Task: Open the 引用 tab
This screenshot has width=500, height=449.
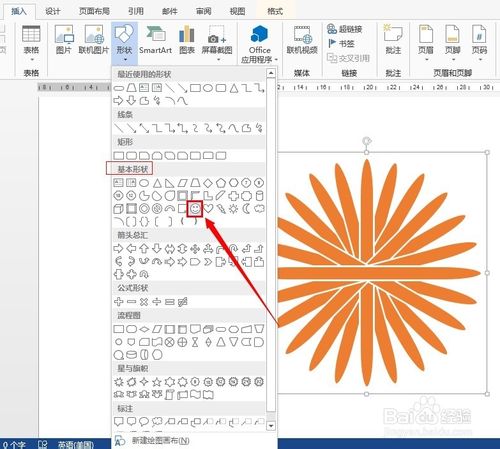Action: (x=136, y=11)
